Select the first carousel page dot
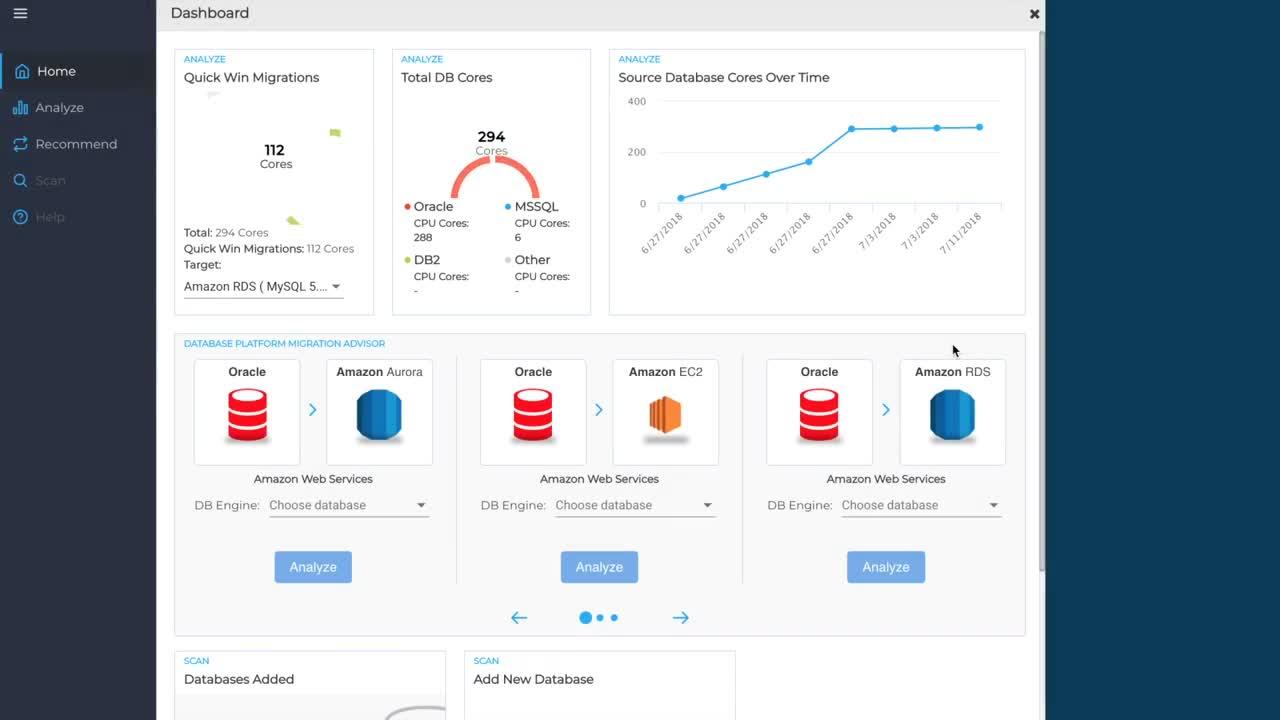 [x=586, y=618]
